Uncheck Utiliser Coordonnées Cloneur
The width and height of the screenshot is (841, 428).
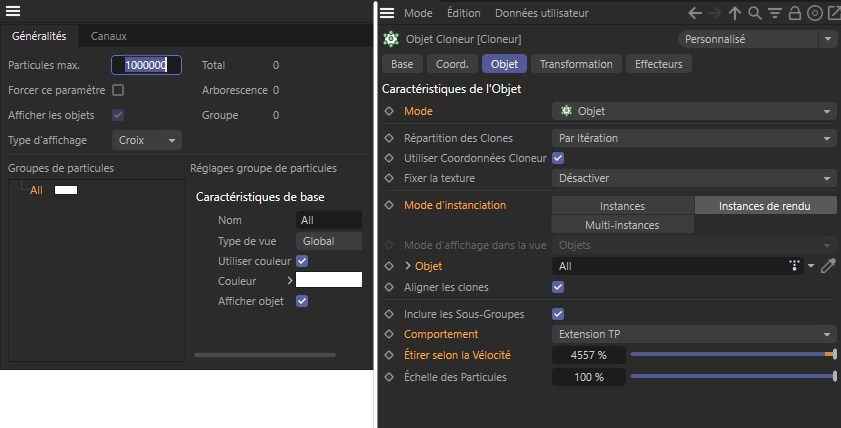point(558,158)
